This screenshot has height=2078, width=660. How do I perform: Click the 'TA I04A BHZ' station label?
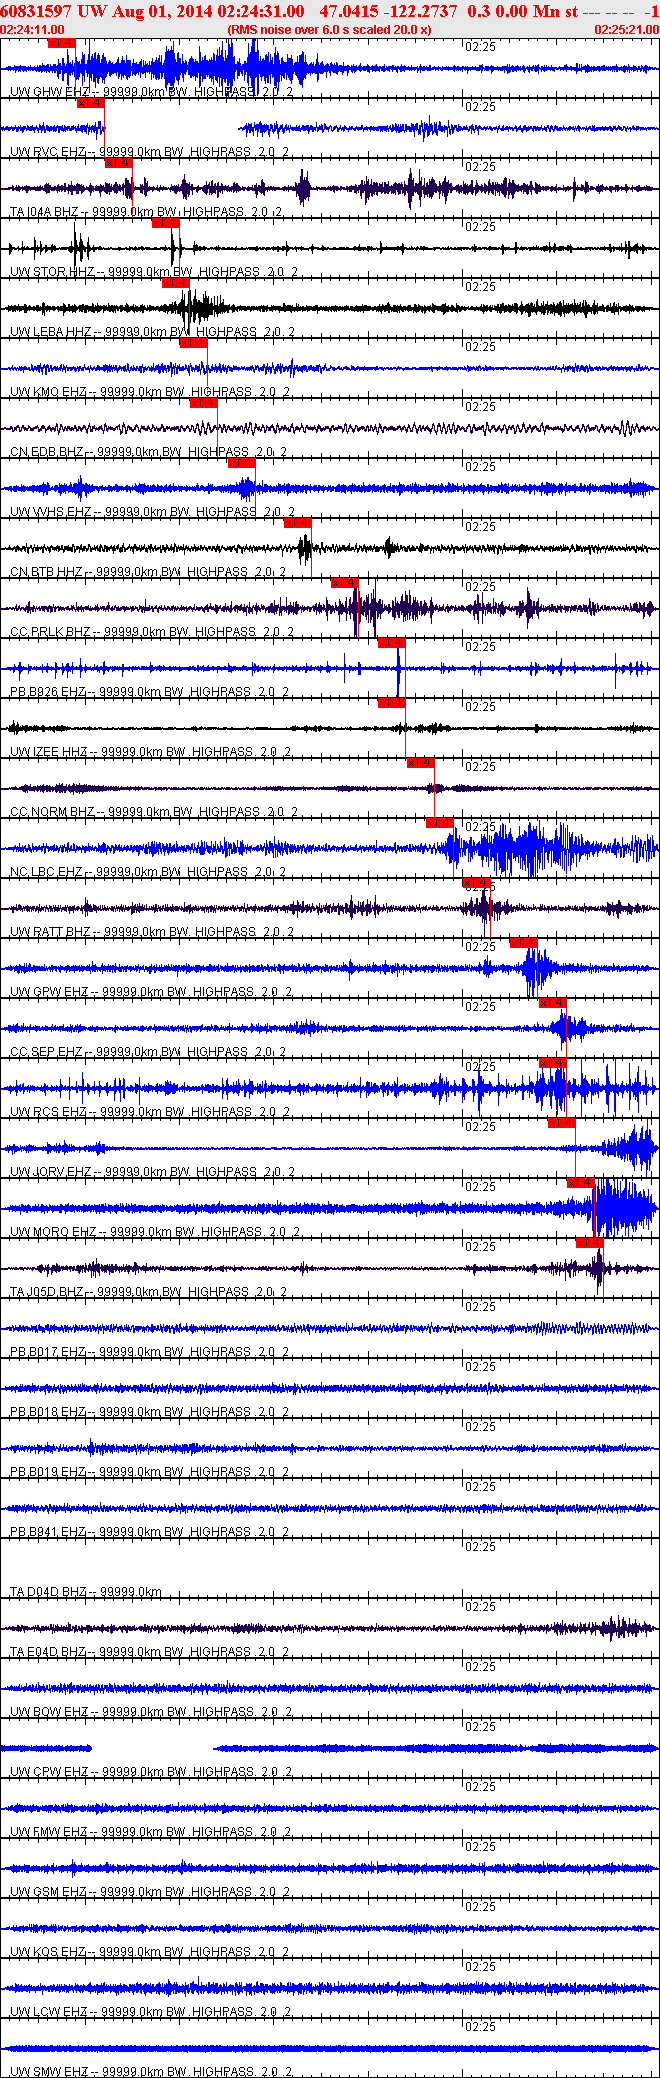coord(44,212)
